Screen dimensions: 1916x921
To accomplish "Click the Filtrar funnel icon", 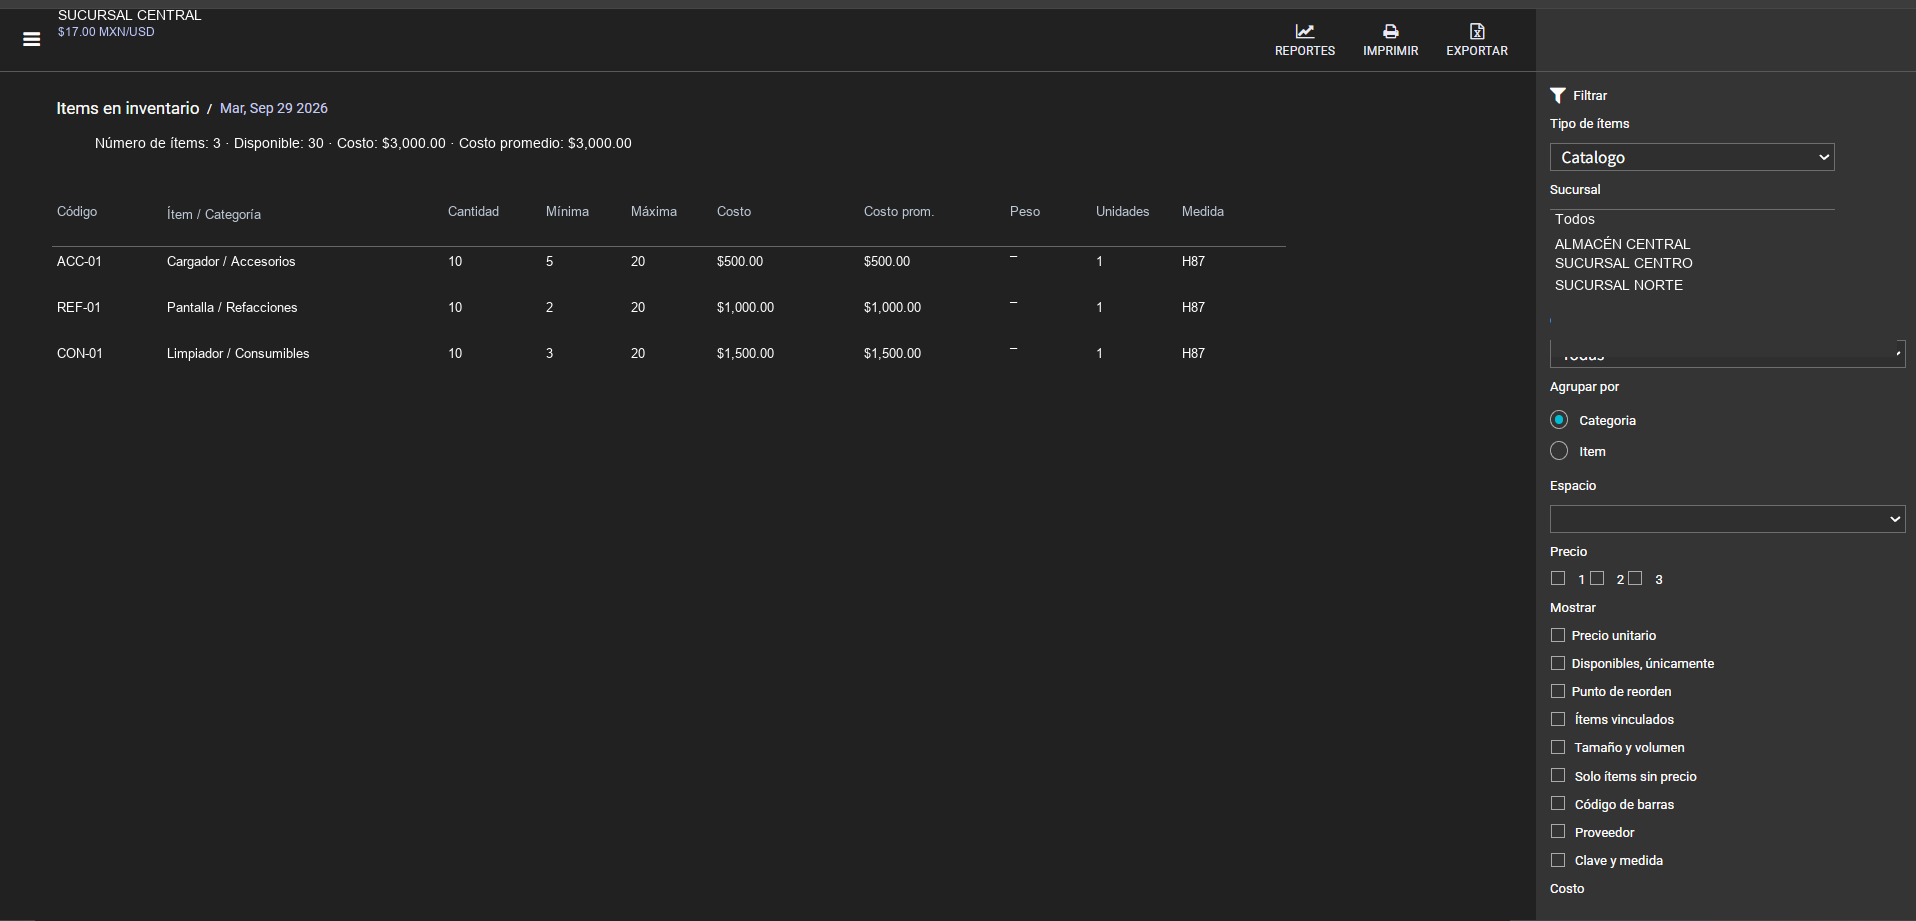I will (1558, 95).
